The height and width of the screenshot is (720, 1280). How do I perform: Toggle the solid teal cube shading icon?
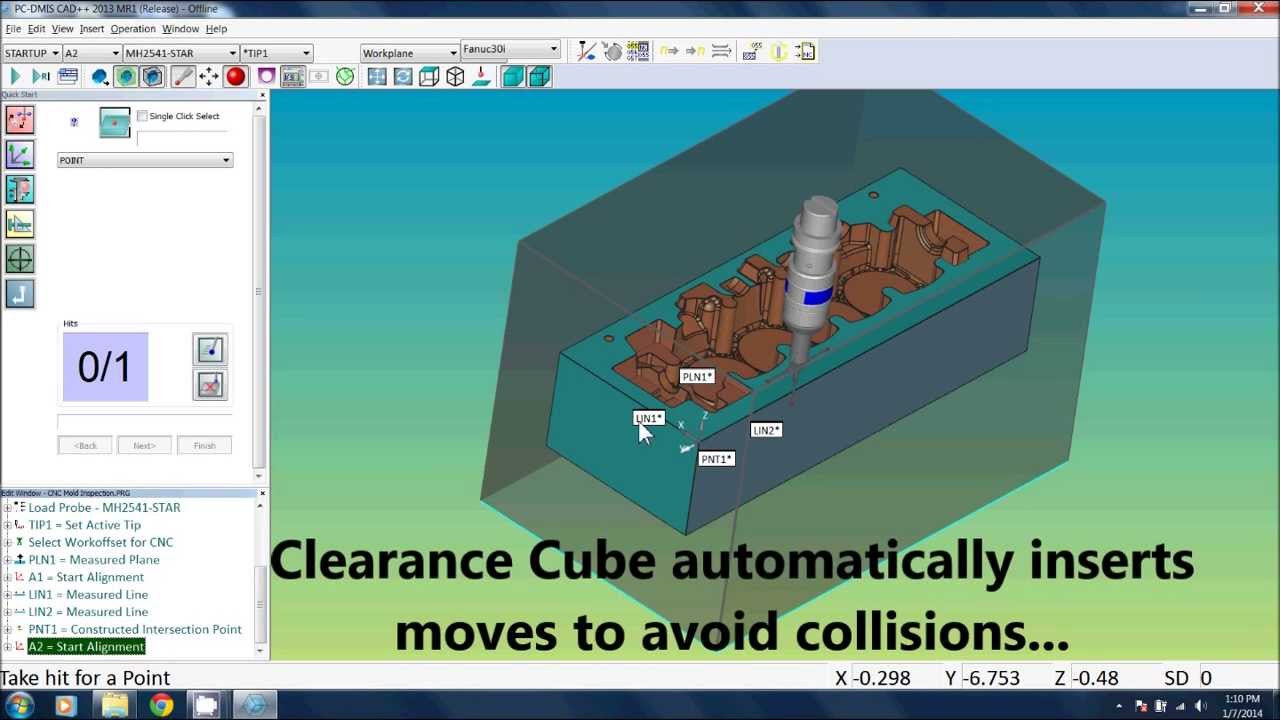(x=513, y=77)
